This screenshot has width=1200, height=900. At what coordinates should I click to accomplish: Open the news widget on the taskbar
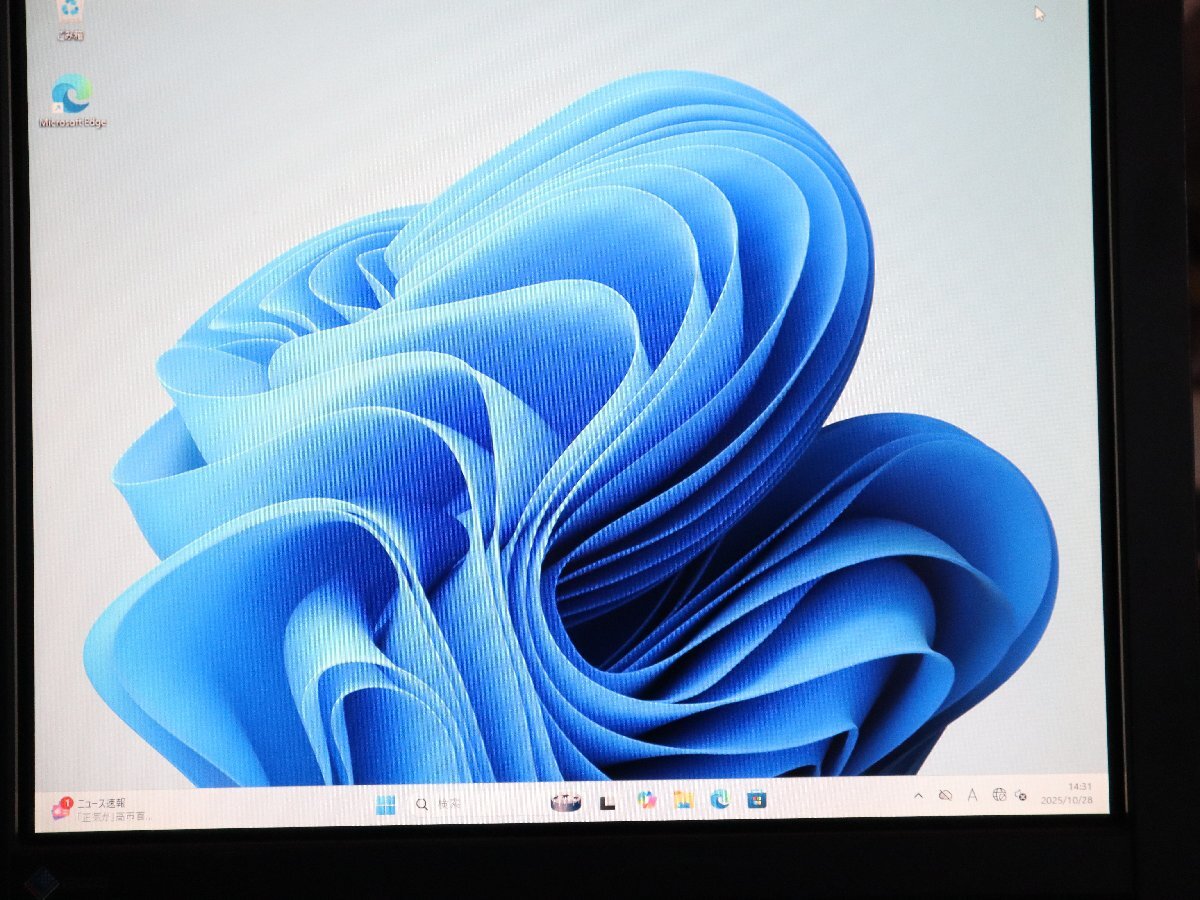point(100,808)
